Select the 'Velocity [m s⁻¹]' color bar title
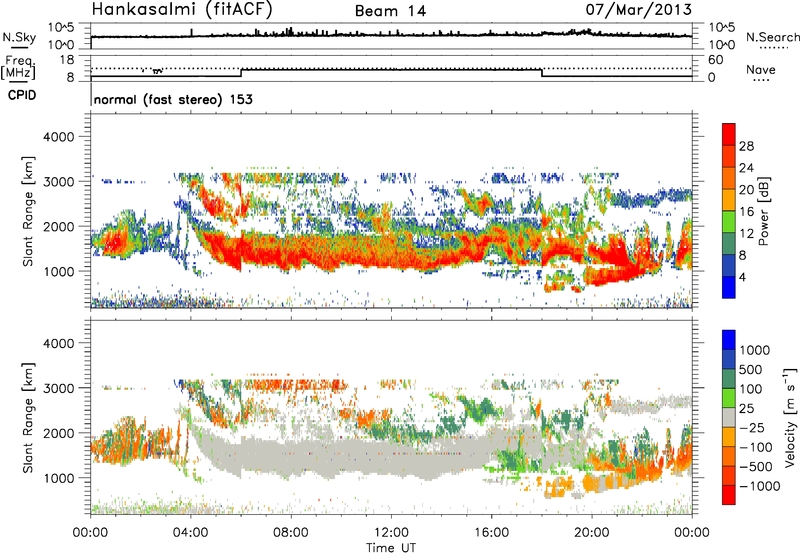This screenshot has width=800, height=554. [x=790, y=417]
